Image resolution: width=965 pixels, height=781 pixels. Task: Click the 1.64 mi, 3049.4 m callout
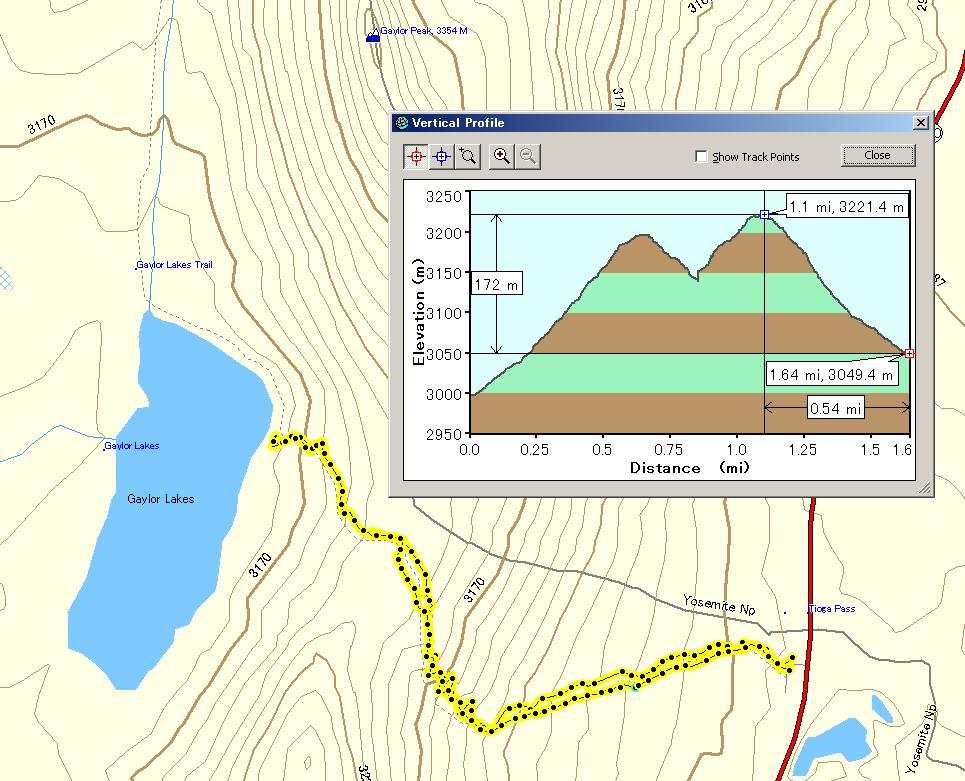831,375
